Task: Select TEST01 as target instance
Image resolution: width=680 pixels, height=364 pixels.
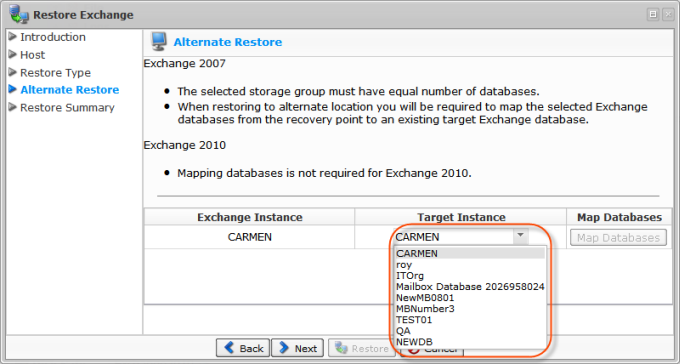Action: click(470, 320)
